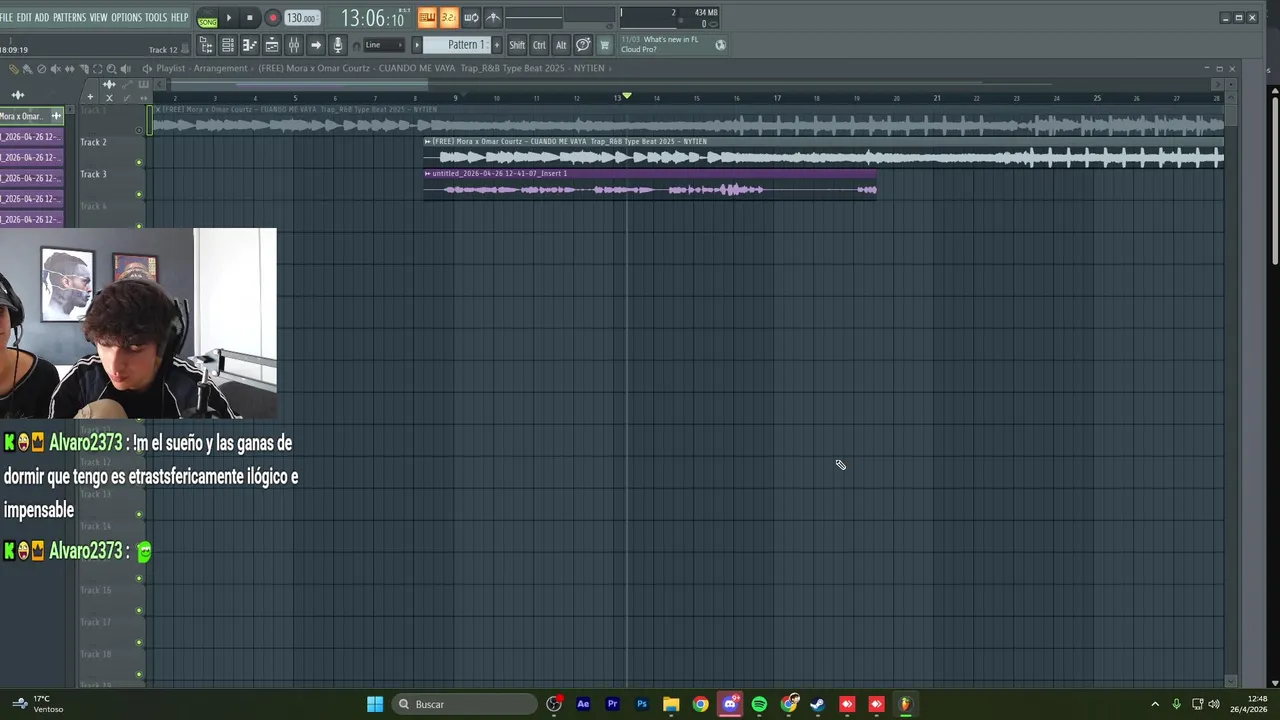The height and width of the screenshot is (720, 1280).
Task: Toggle Track 3 mute switch
Action: tap(139, 194)
